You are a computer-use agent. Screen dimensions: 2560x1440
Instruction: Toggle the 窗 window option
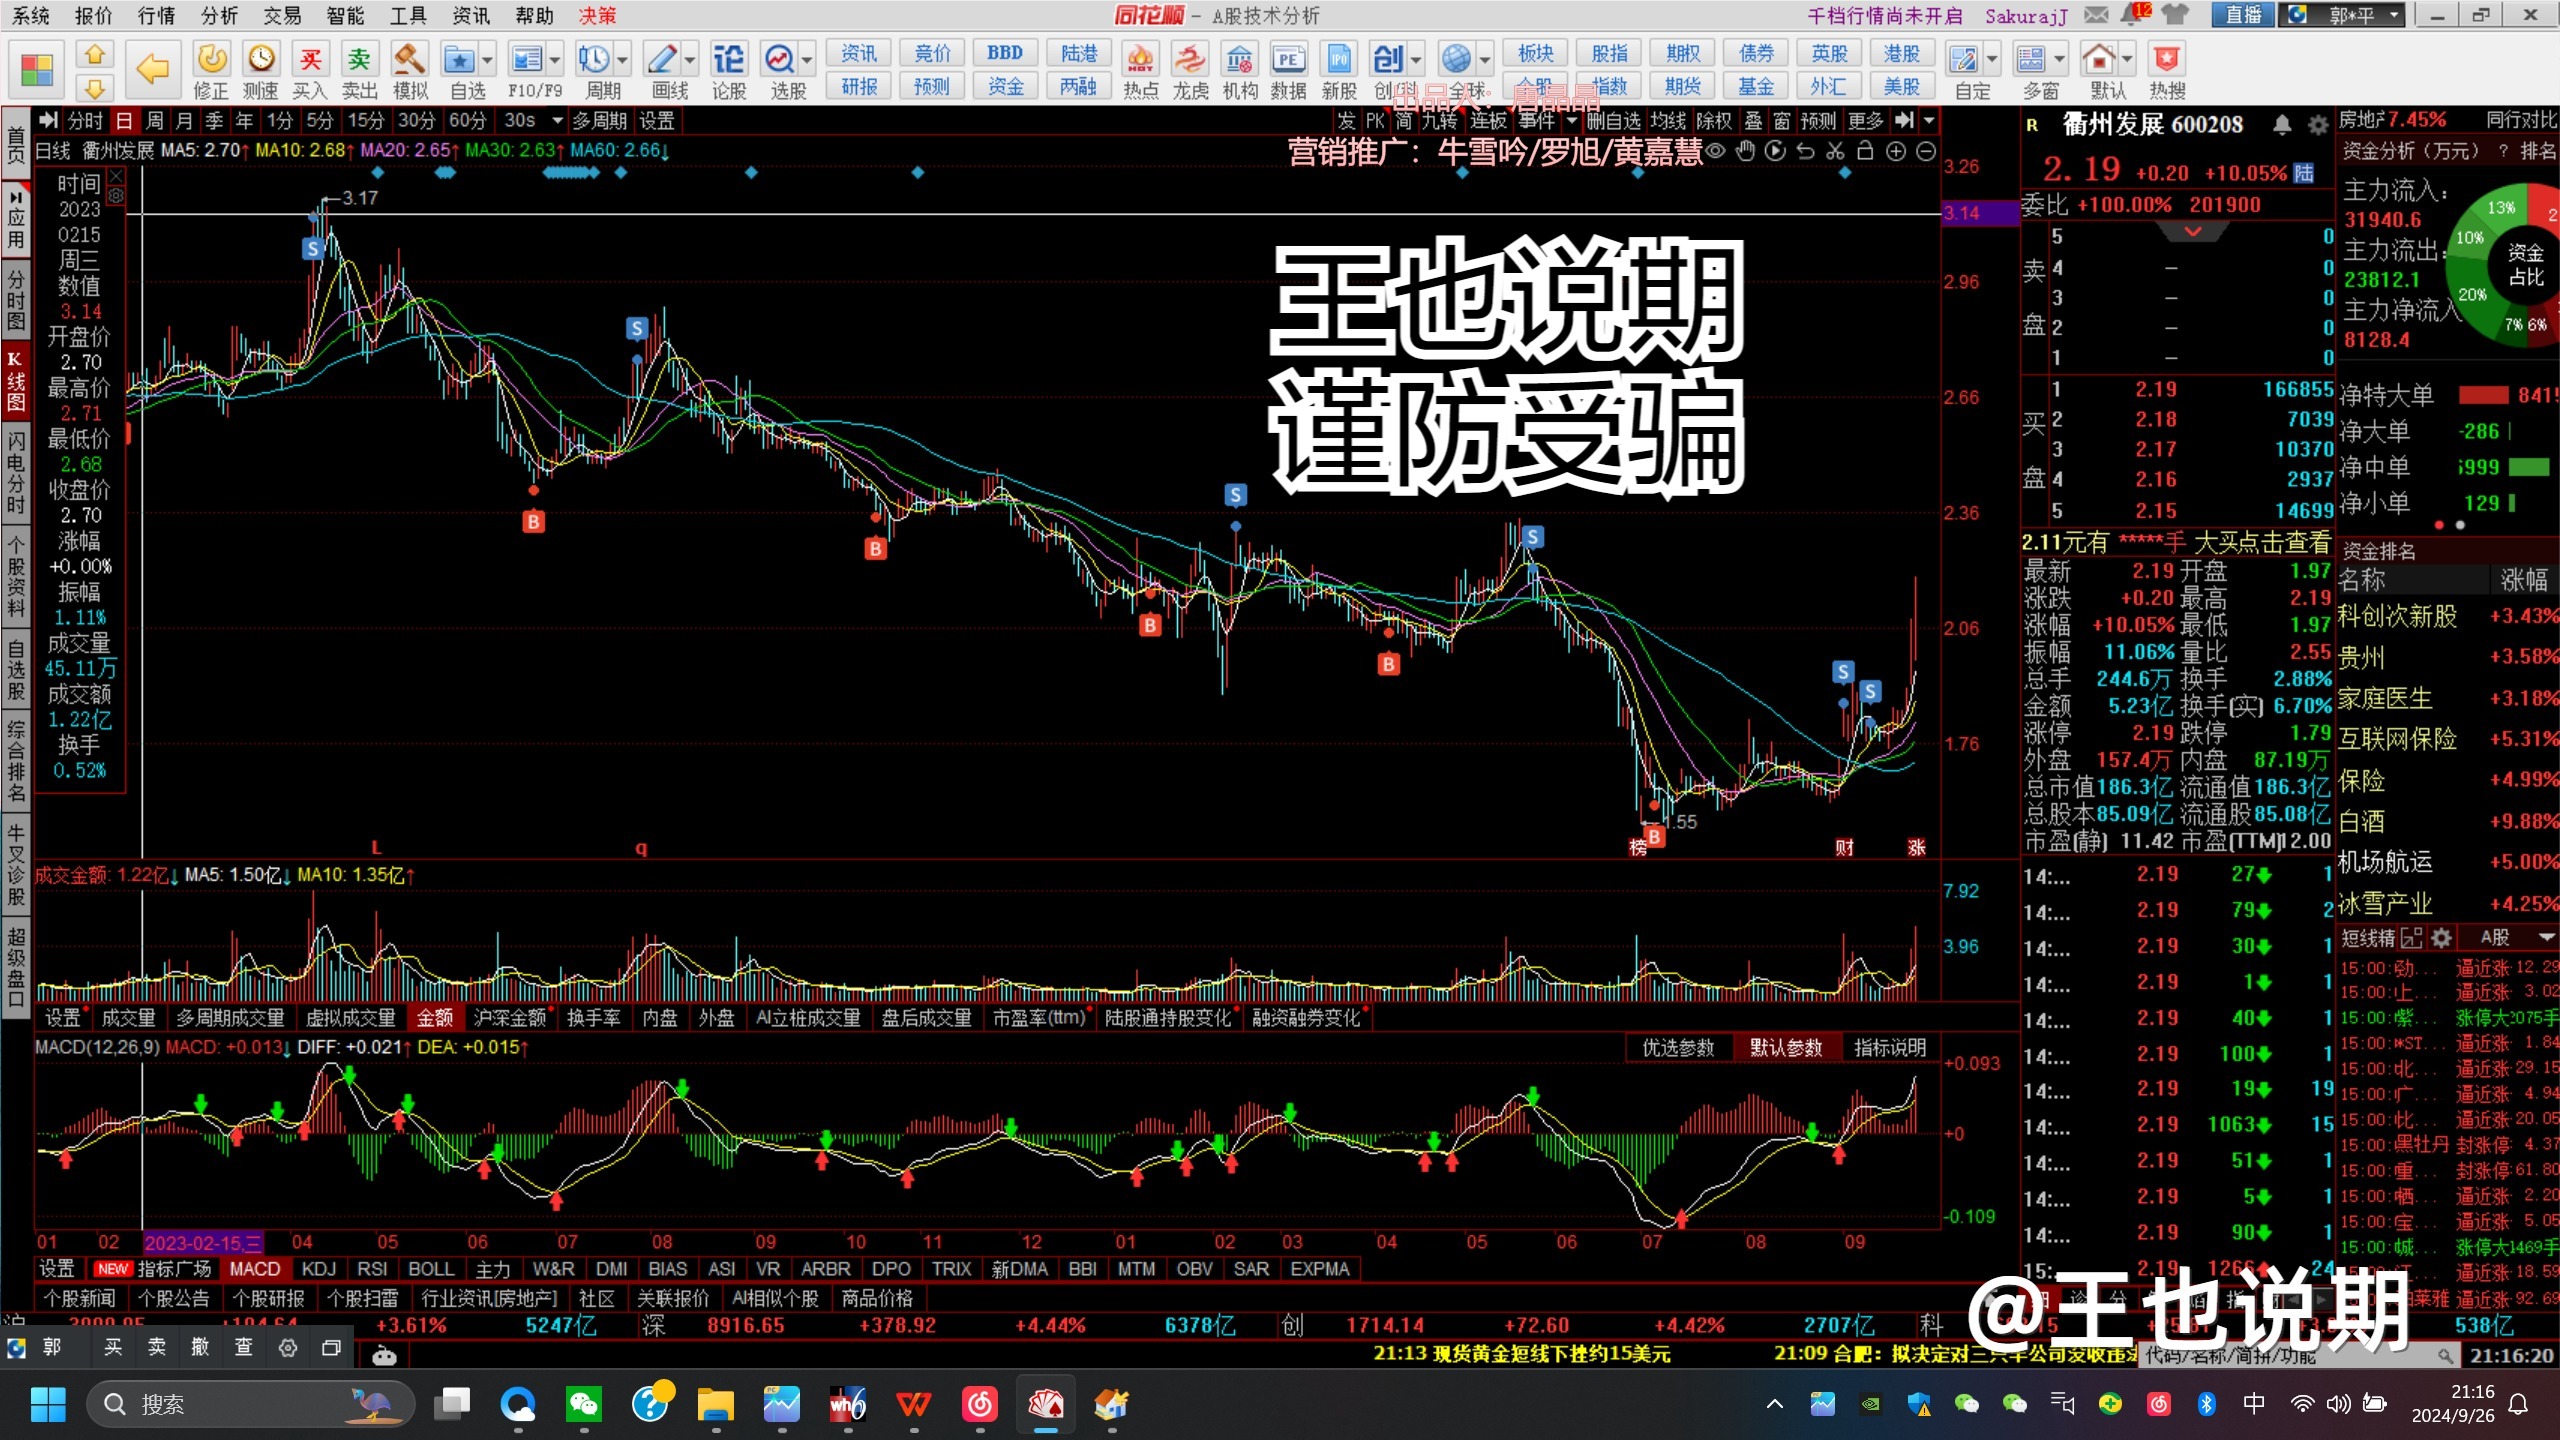[1782, 121]
